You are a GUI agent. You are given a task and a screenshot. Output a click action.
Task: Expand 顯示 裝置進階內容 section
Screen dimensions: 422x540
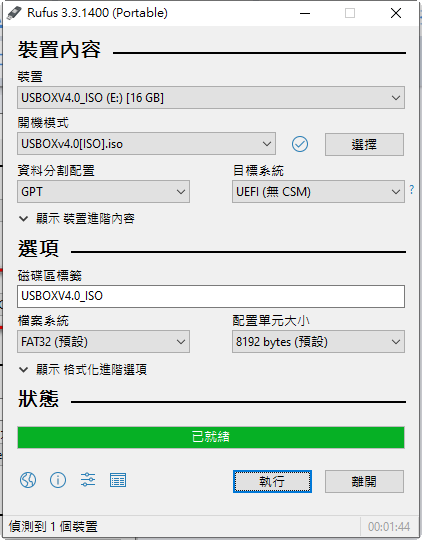click(x=76, y=219)
